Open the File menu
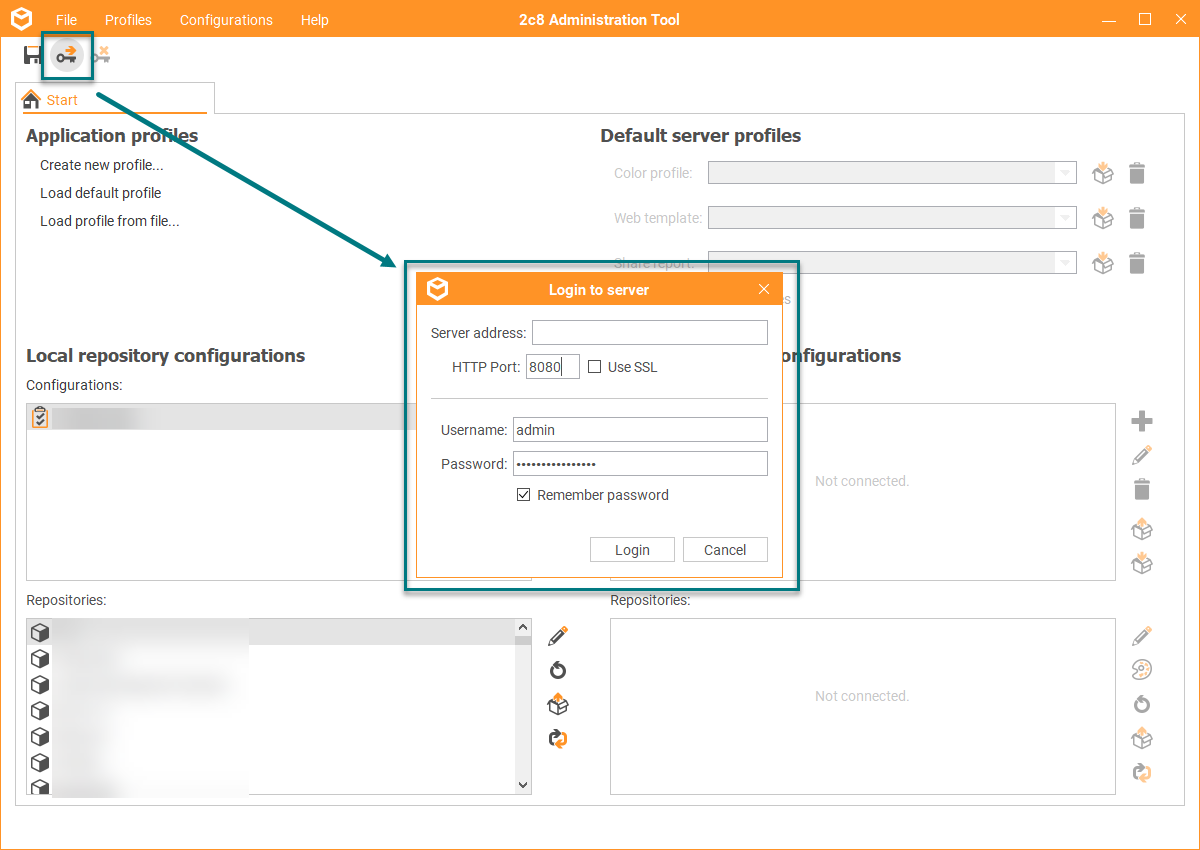1200x850 pixels. coord(67,20)
